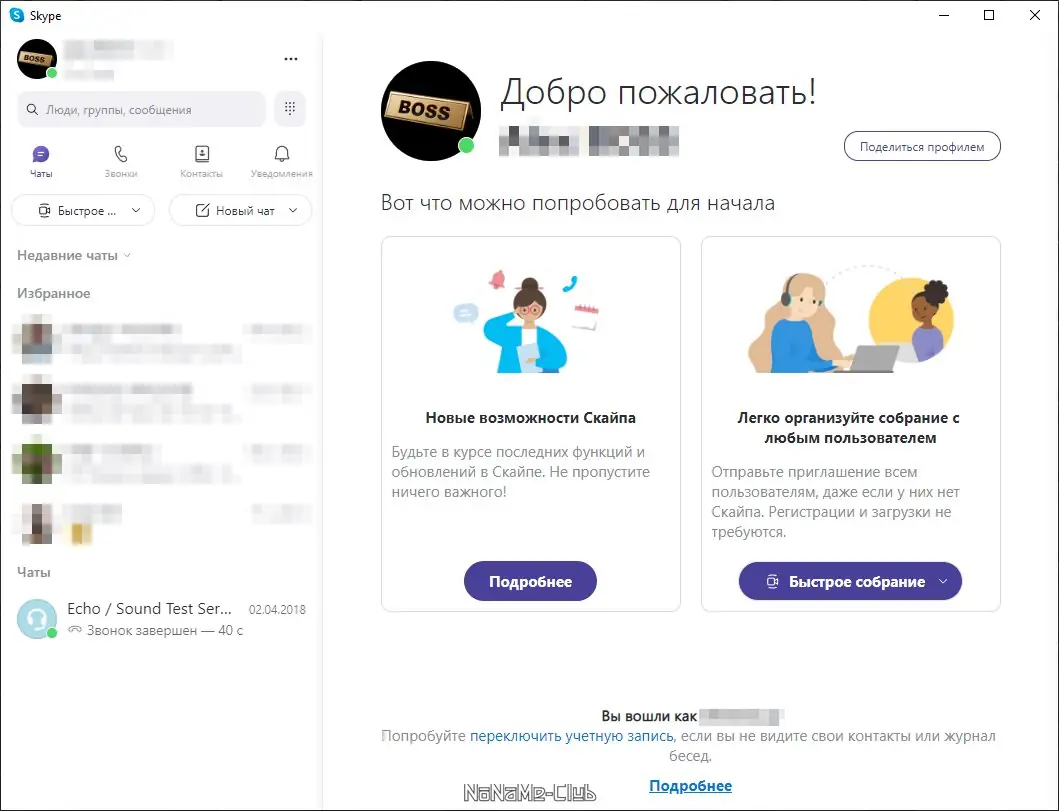Click the search magnifier icon

click(x=32, y=109)
